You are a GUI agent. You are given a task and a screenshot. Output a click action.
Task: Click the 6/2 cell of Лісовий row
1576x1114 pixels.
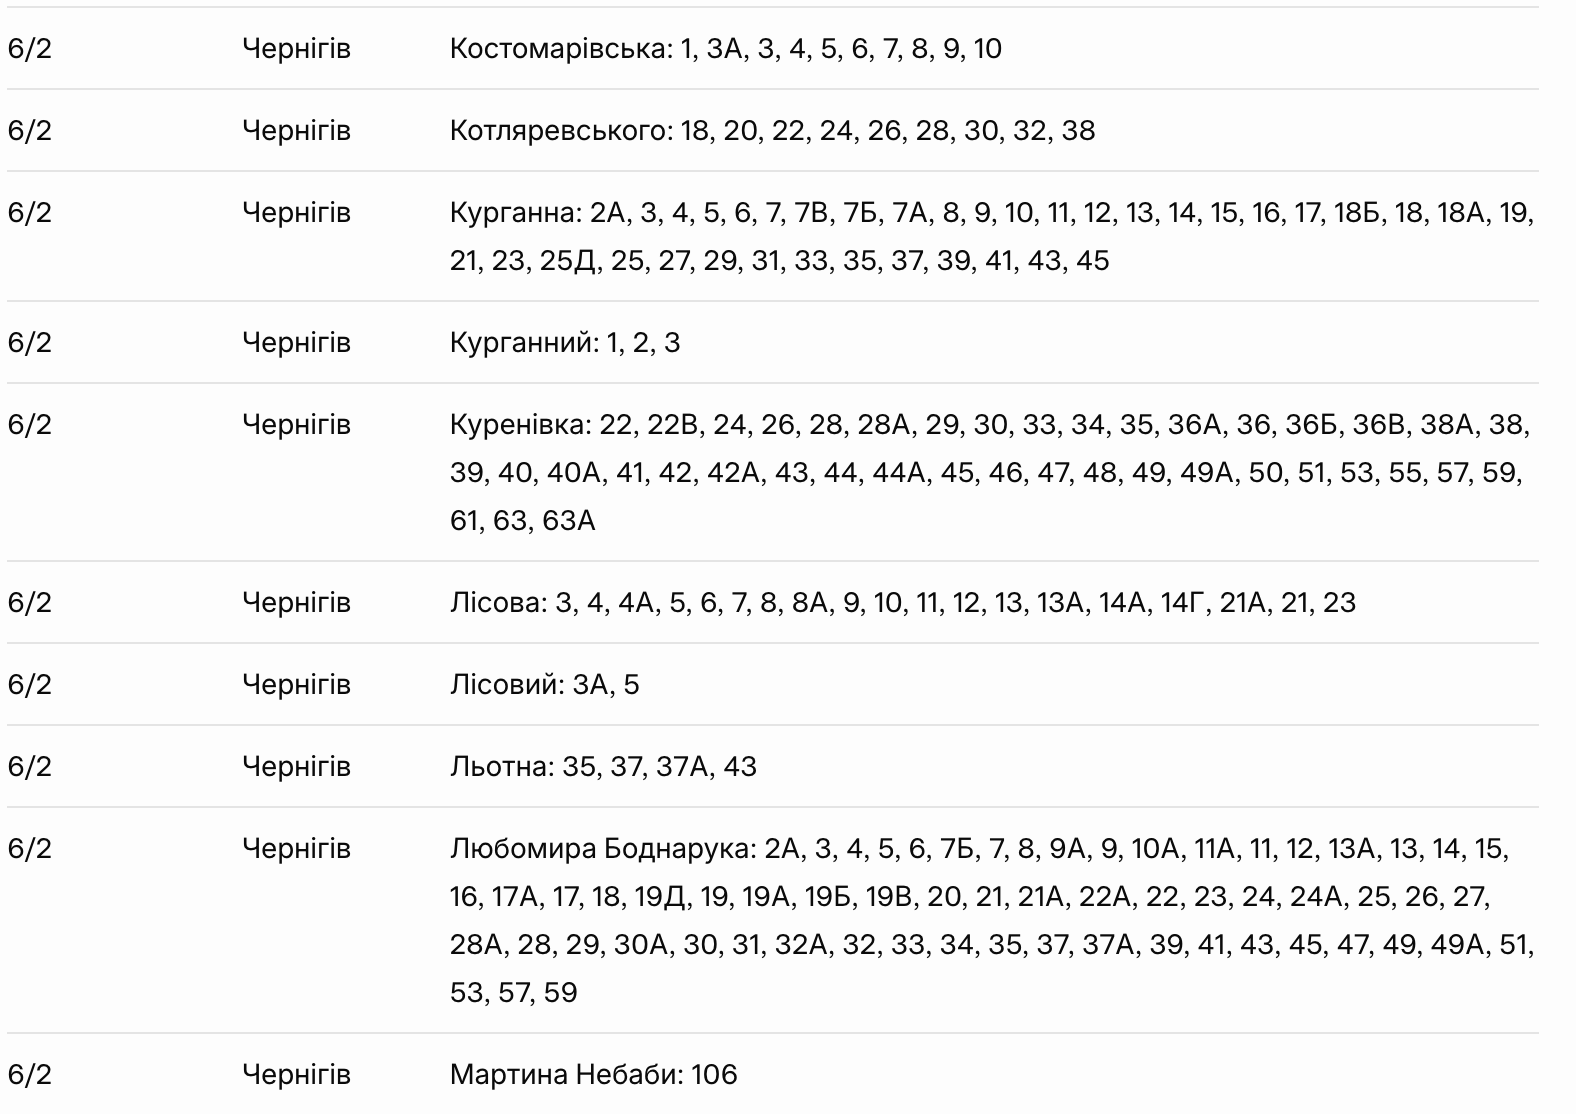(29, 685)
